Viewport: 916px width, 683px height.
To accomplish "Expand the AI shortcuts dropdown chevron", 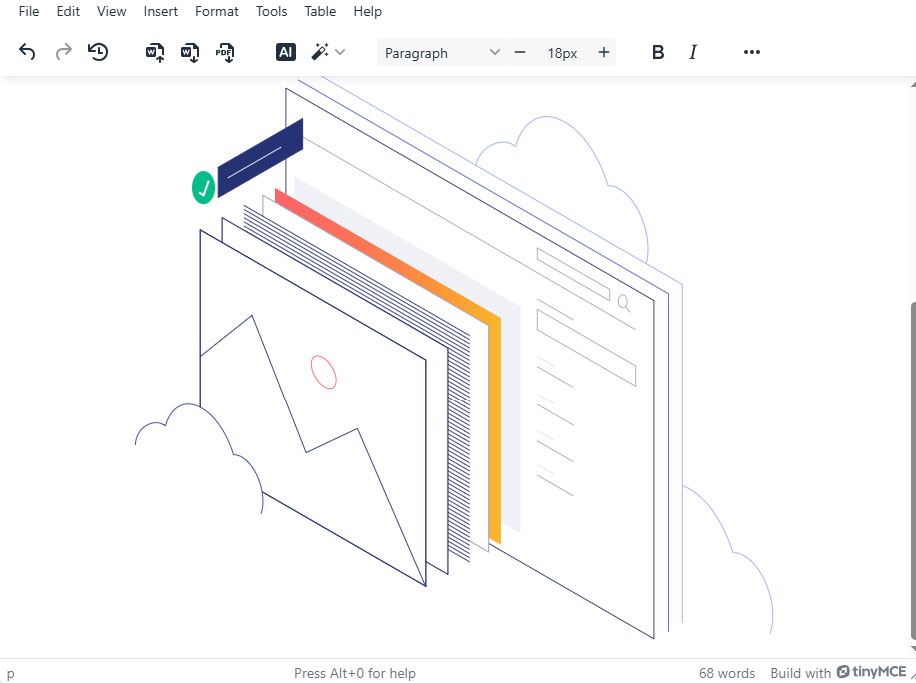I will click(341, 52).
